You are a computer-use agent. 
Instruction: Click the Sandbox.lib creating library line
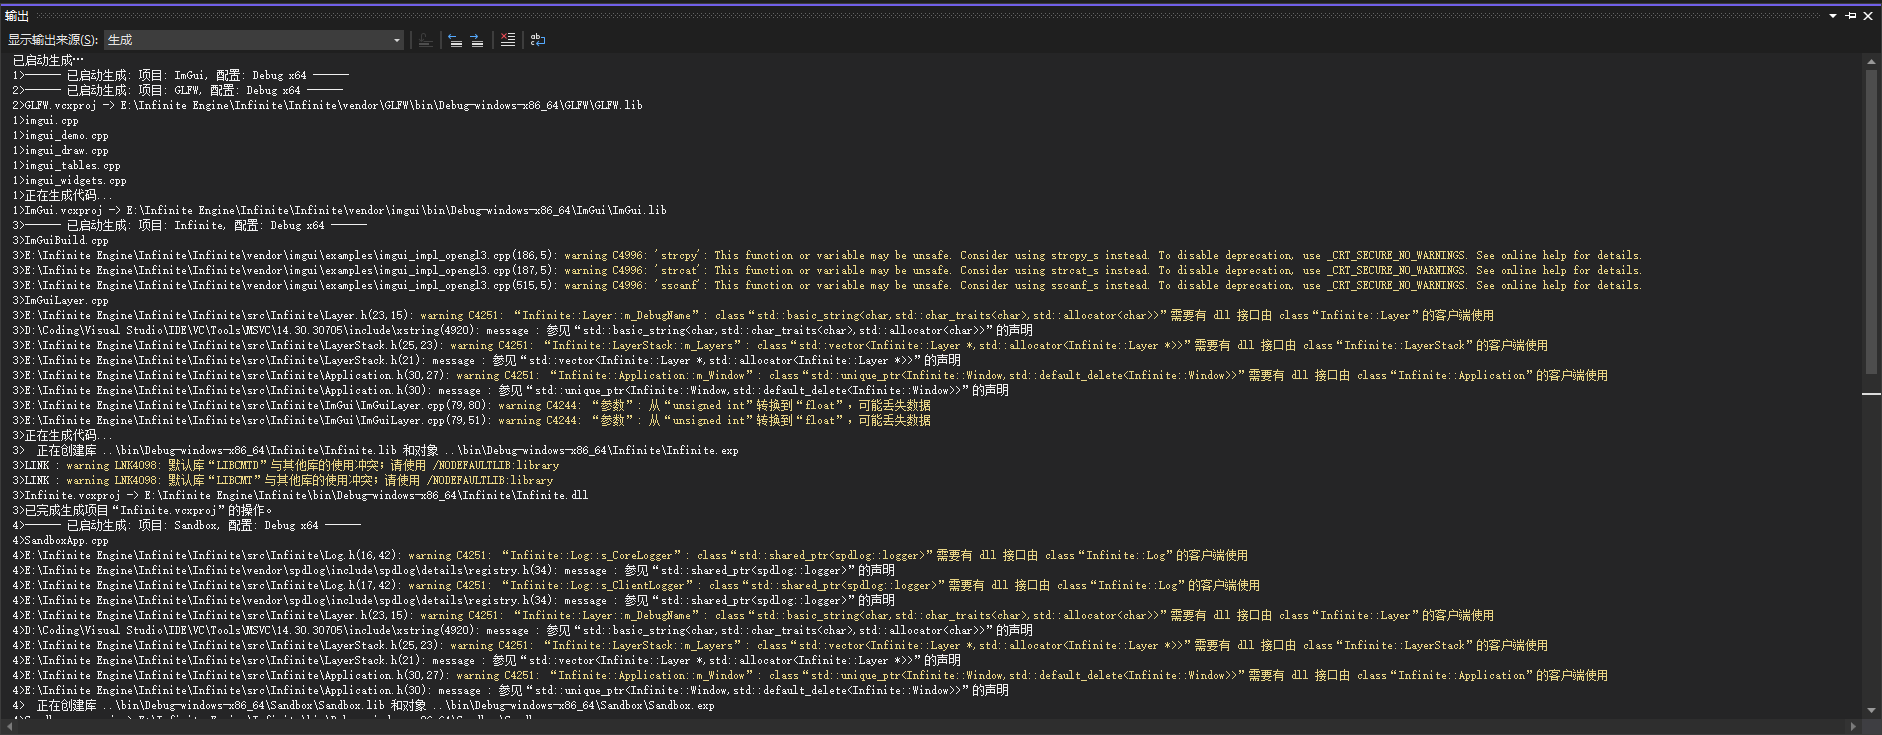point(364,705)
